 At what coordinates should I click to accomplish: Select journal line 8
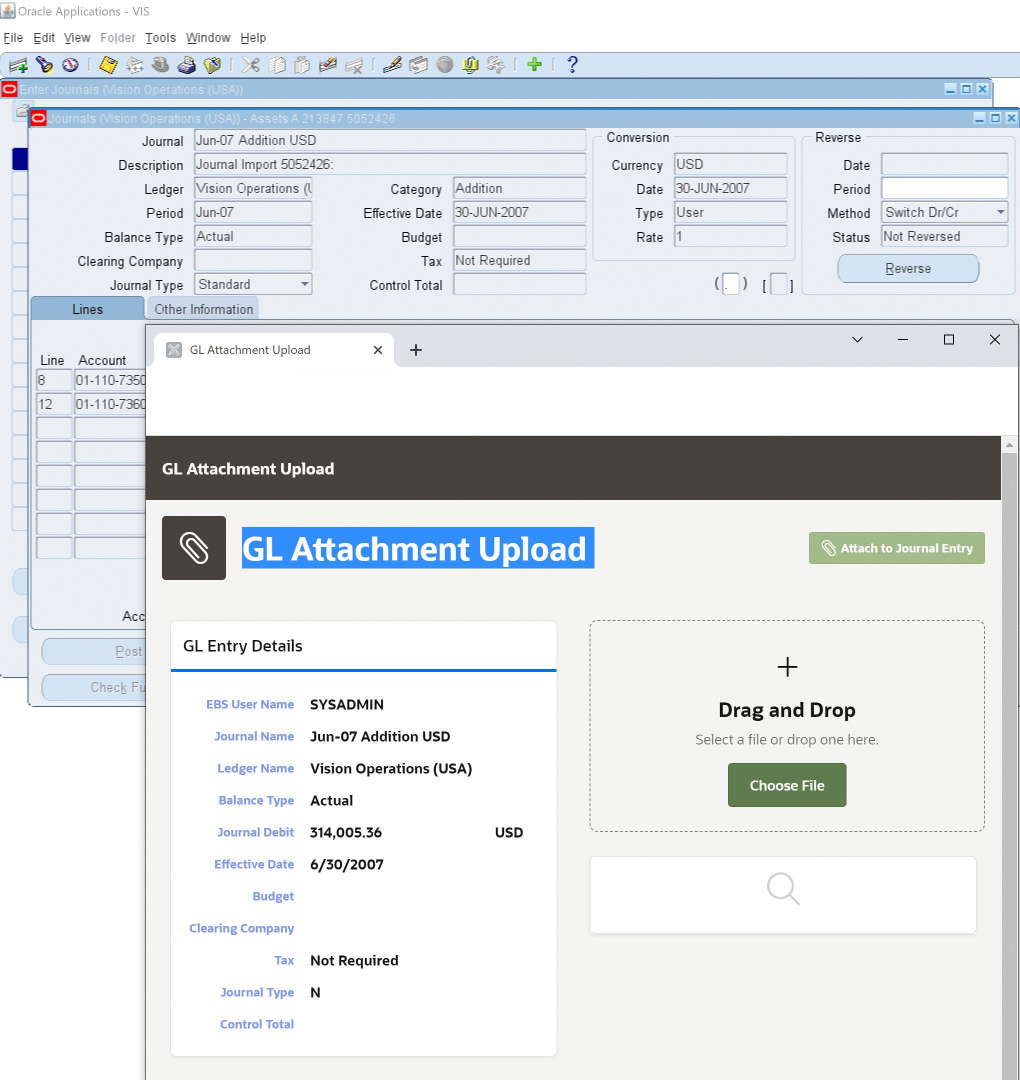[54, 380]
